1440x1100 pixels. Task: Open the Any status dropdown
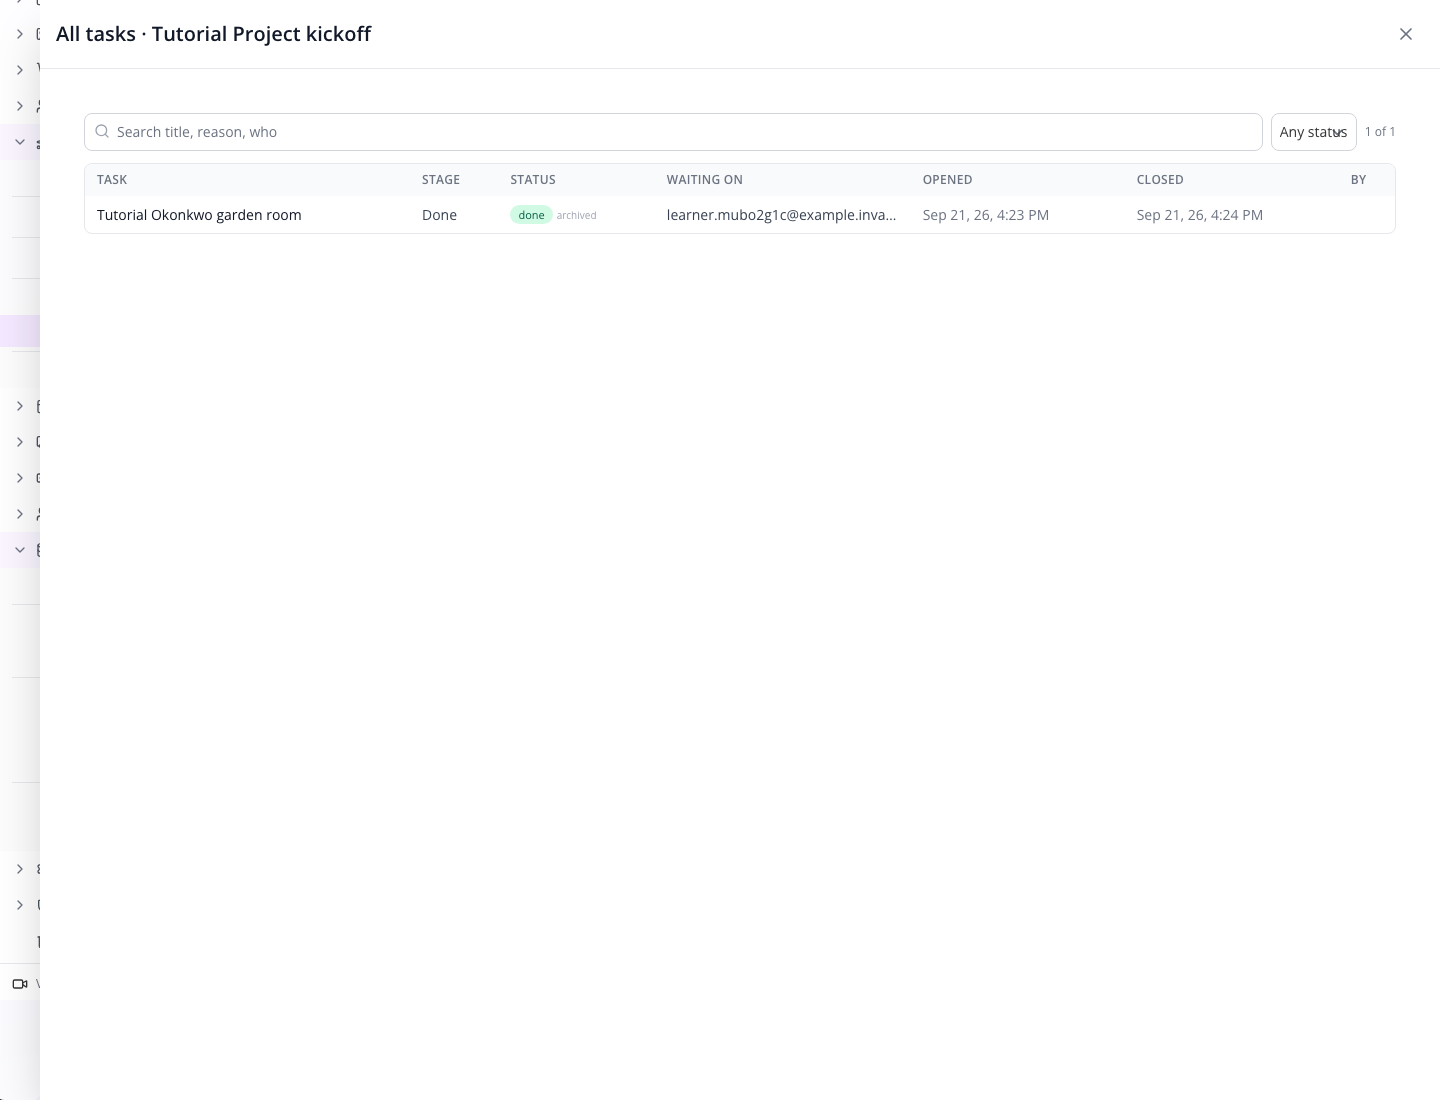1313,132
